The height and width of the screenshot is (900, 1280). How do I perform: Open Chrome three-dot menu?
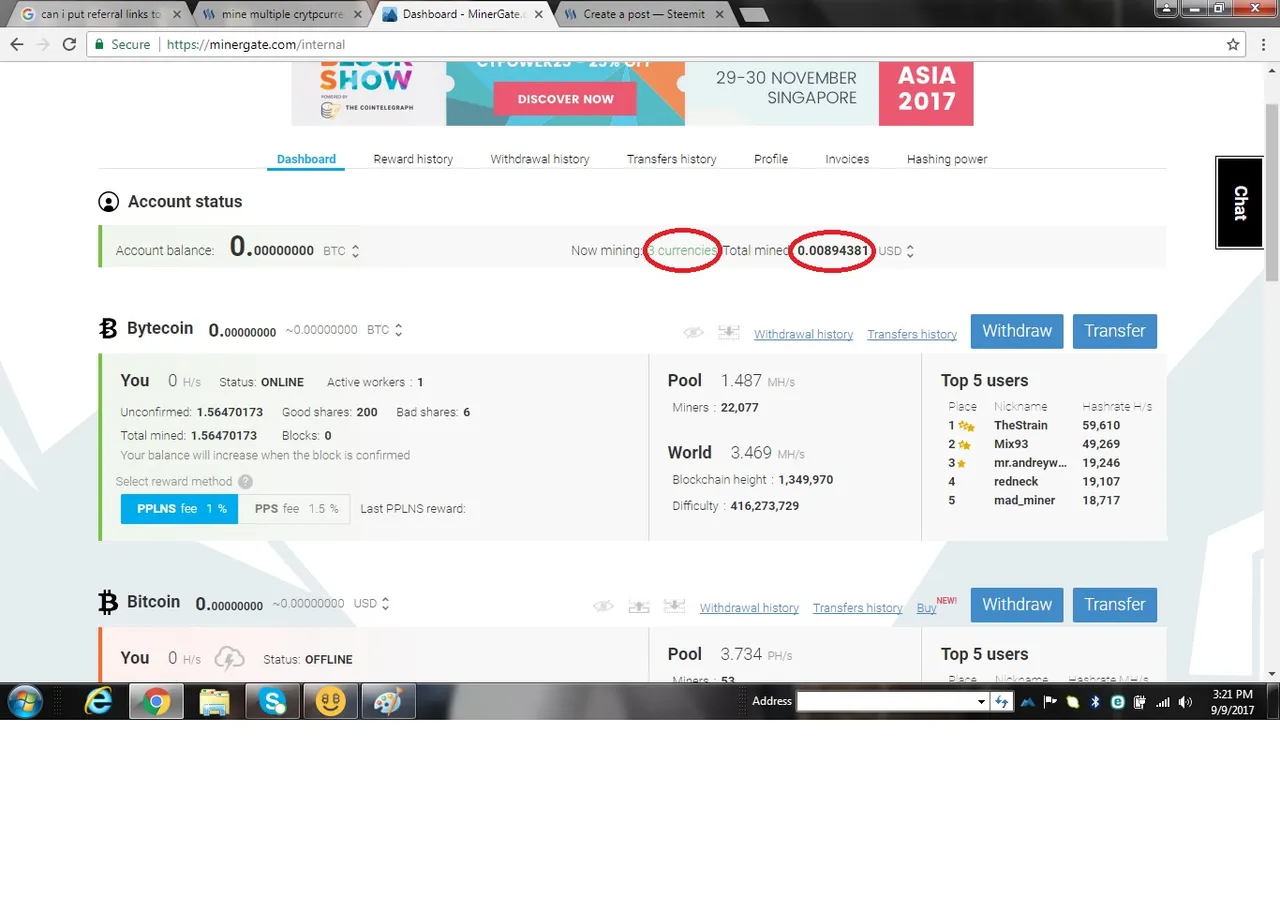tap(1262, 45)
